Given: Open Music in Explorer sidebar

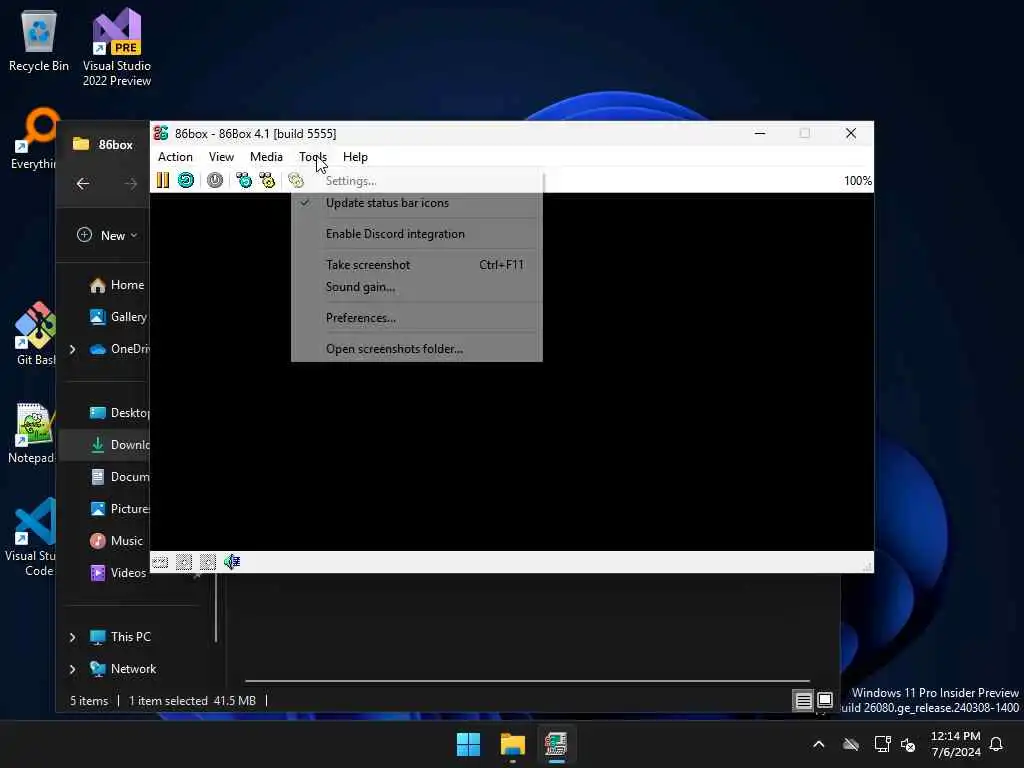Looking at the screenshot, I should [x=117, y=541].
